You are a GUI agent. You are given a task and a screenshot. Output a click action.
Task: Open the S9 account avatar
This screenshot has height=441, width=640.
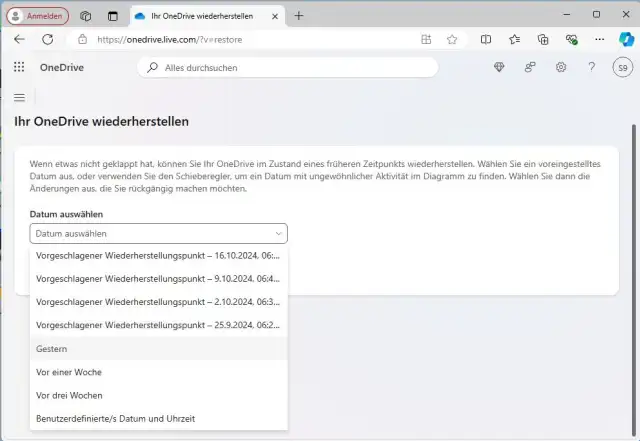coord(622,67)
